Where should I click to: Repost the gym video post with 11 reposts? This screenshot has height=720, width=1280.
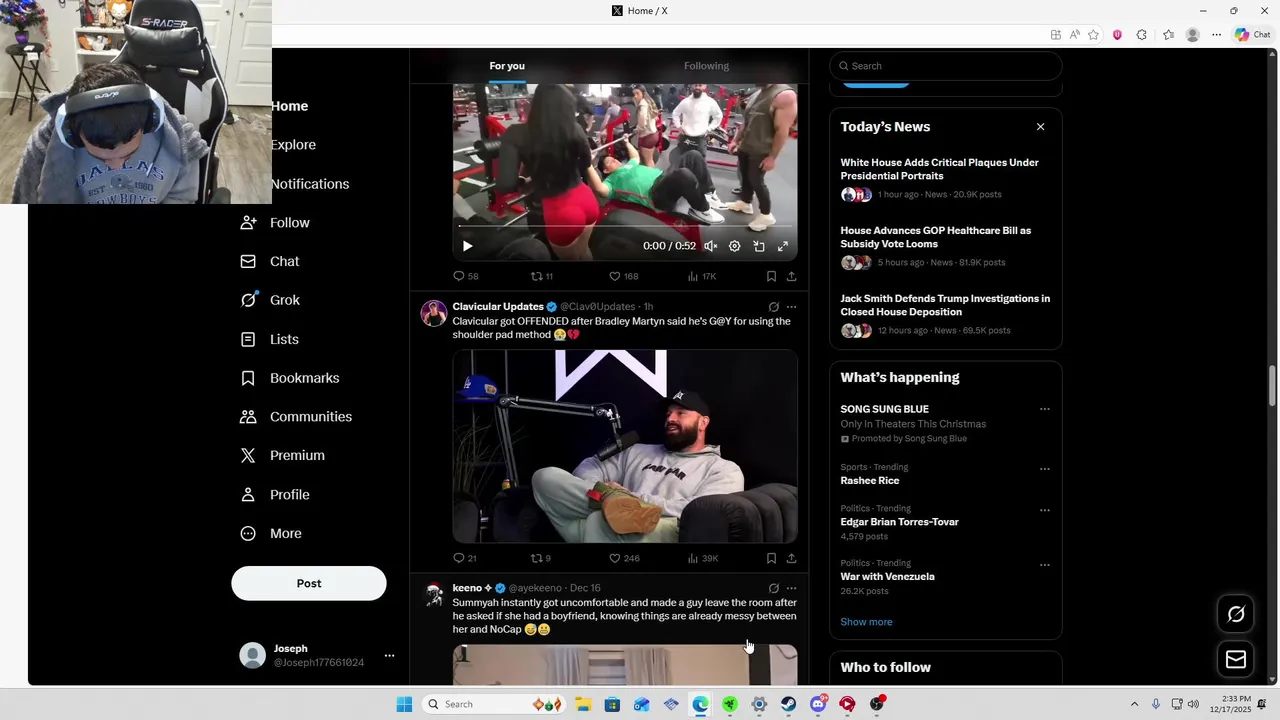pos(541,276)
